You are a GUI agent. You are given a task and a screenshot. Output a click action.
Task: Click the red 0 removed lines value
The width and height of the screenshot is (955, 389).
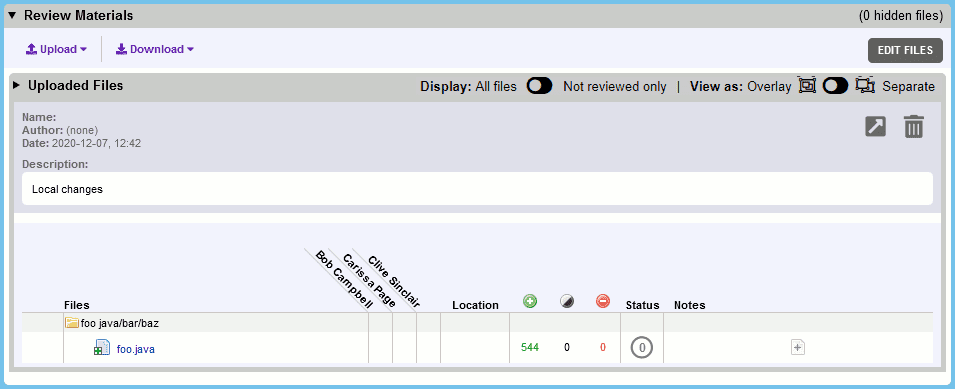tap(603, 348)
